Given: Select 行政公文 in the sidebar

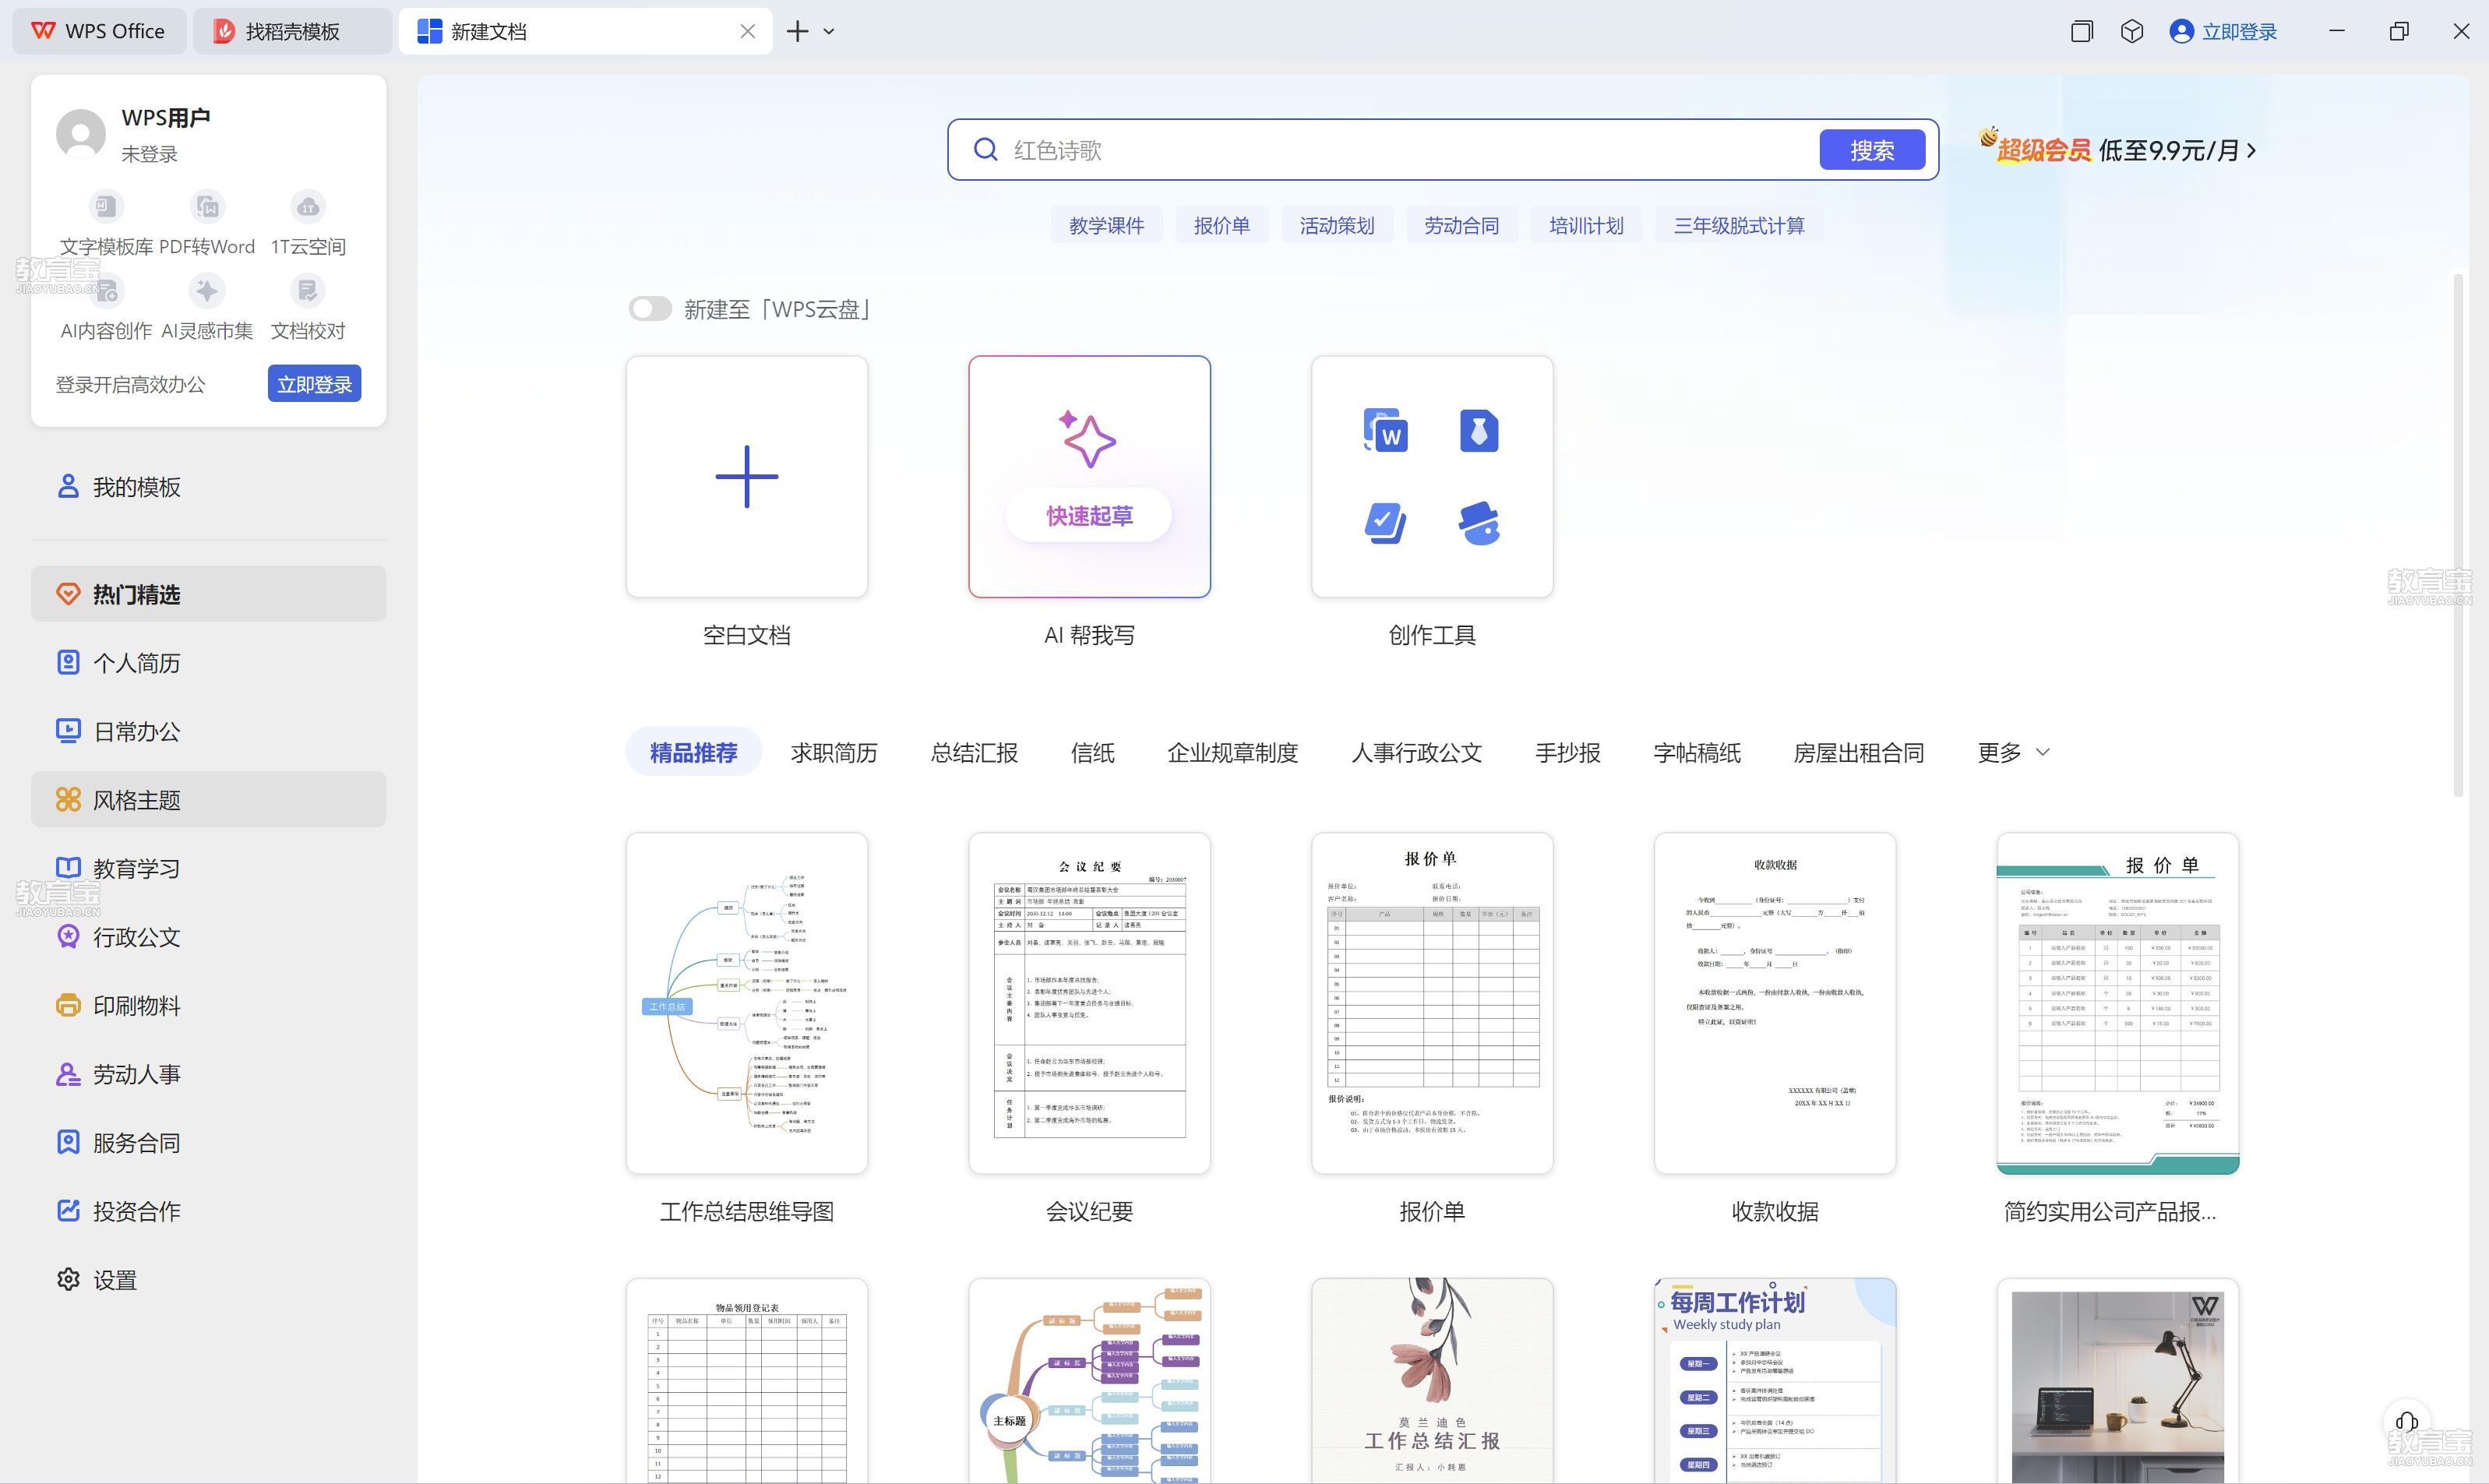Looking at the screenshot, I should pyautogui.click(x=208, y=937).
